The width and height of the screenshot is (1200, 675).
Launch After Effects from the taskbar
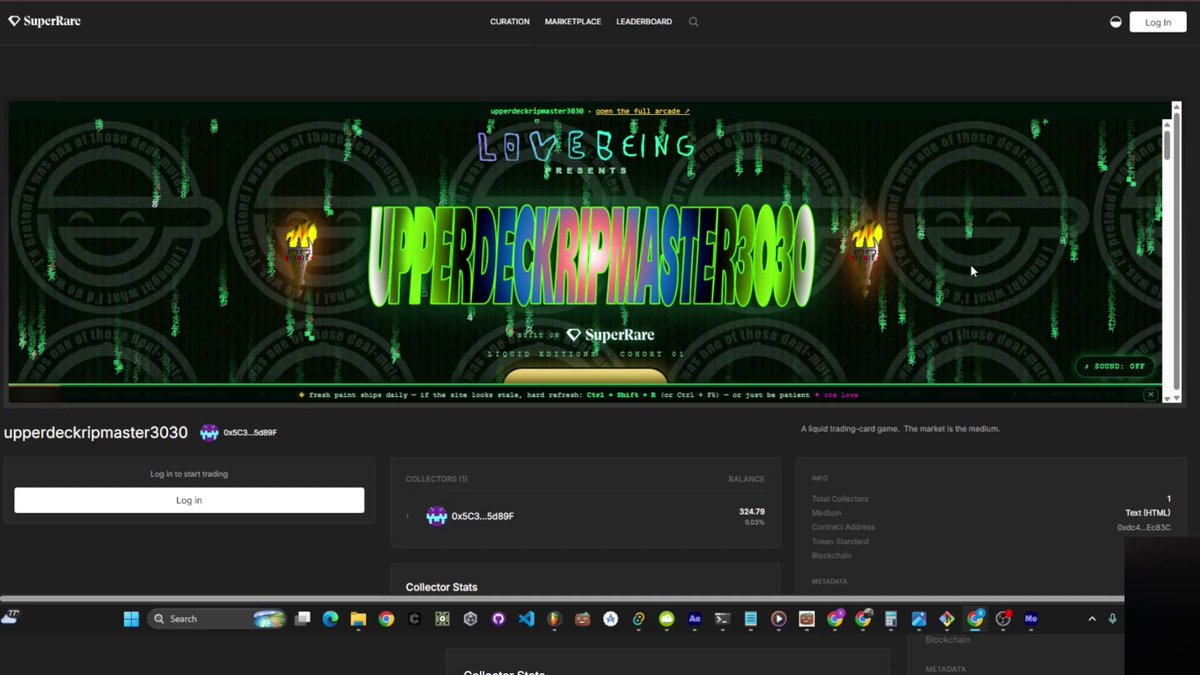[x=695, y=619]
